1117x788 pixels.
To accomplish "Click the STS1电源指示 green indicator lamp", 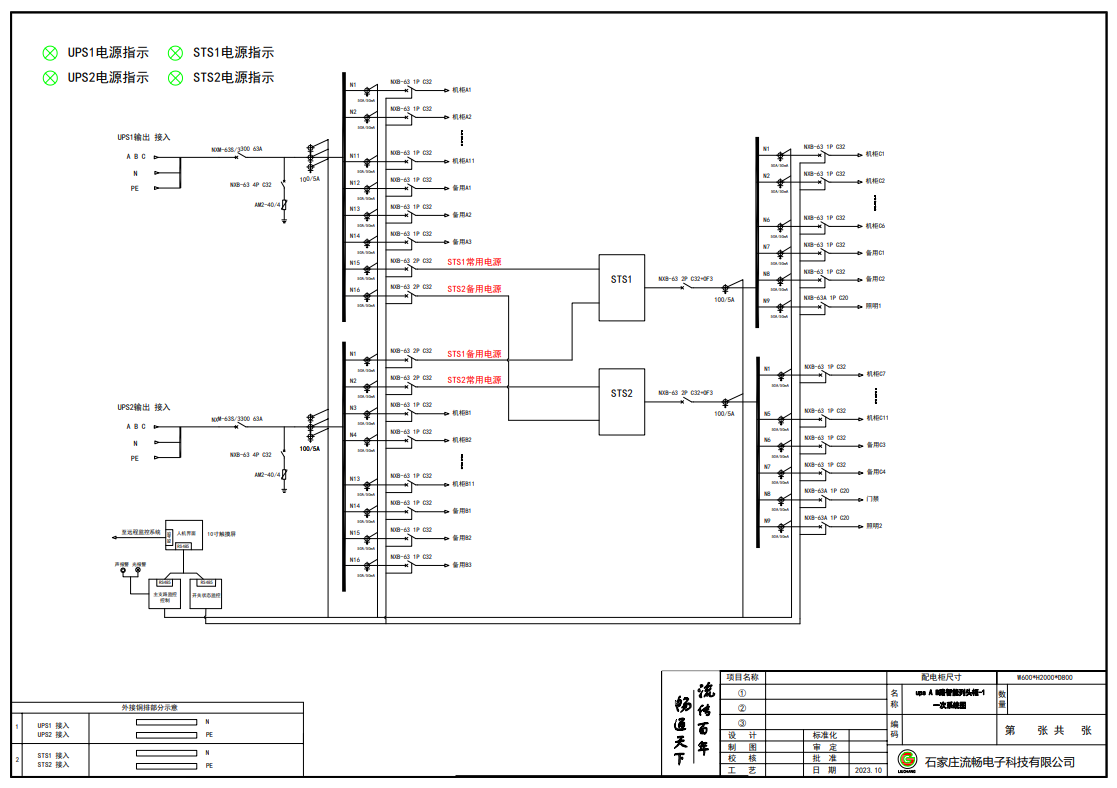I will point(175,53).
